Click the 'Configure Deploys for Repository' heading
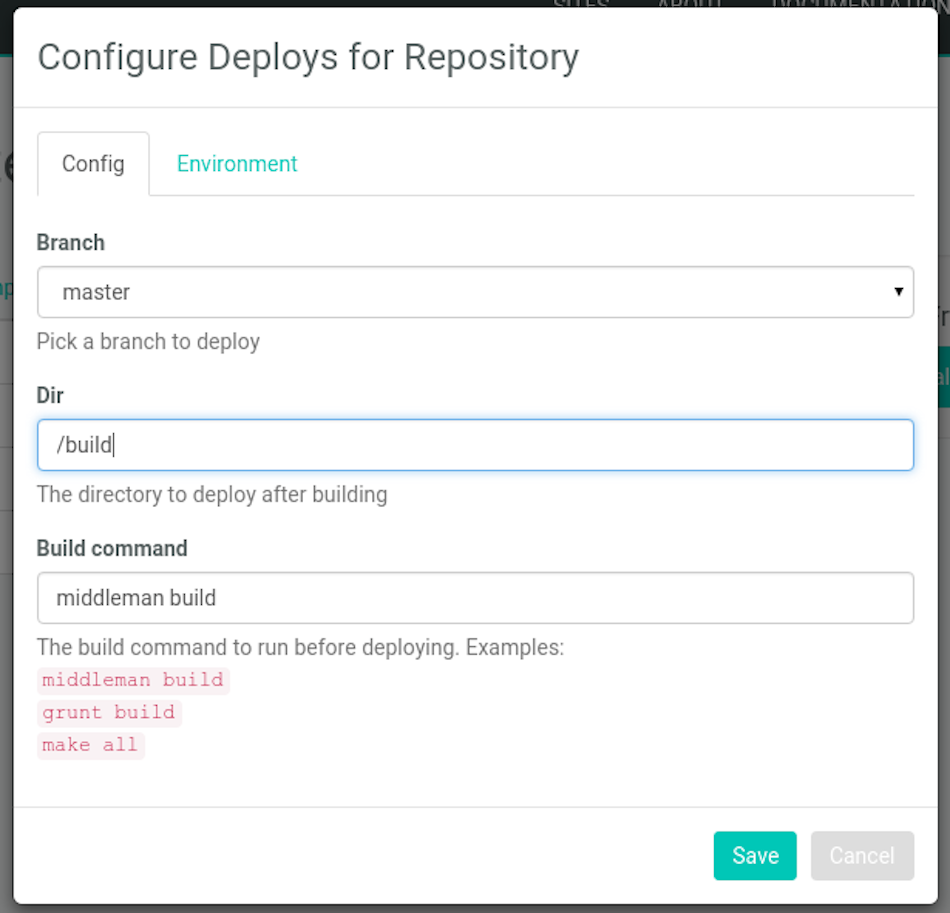950x913 pixels. [x=308, y=58]
